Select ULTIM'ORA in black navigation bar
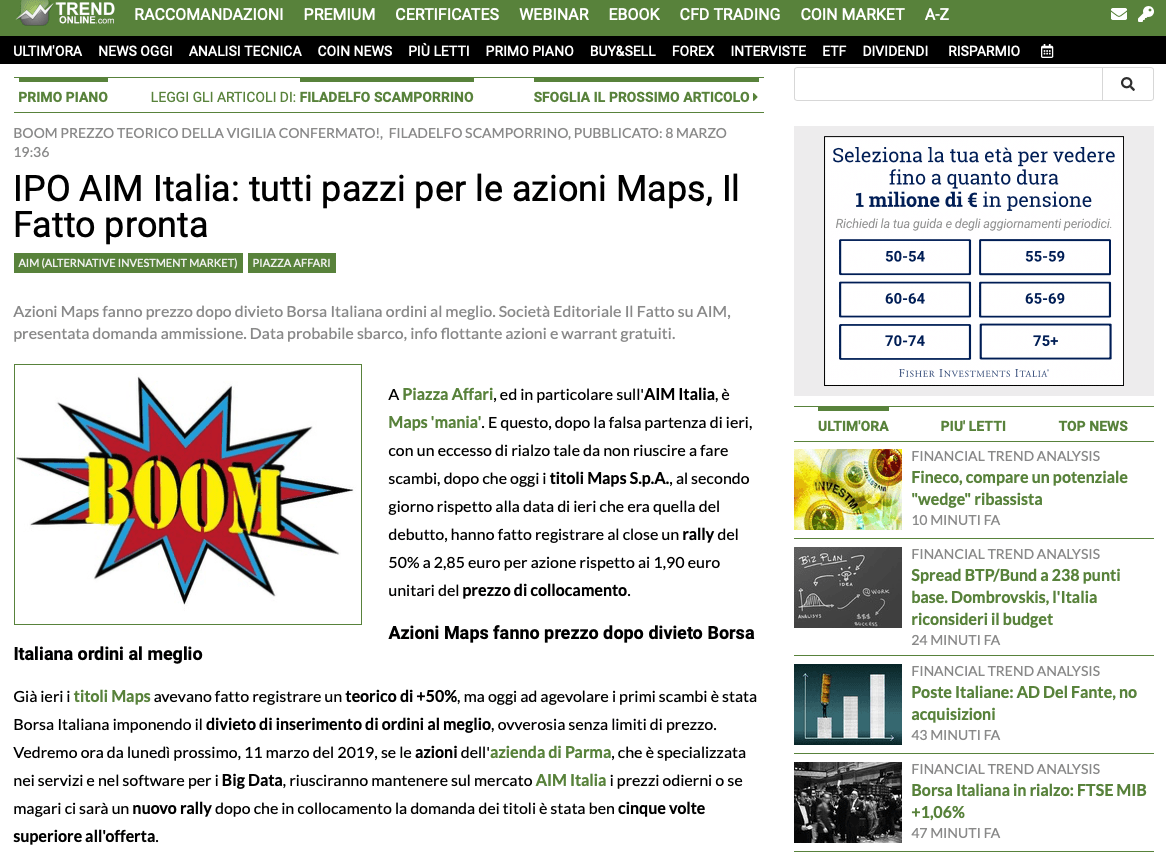 click(x=48, y=51)
